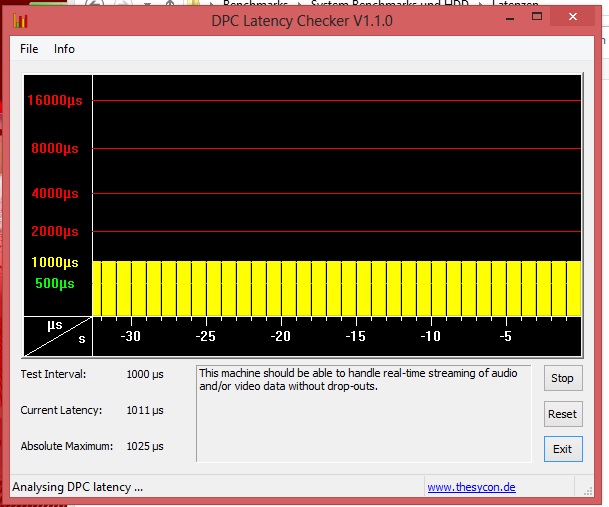Viewport: 609px width, 507px height.
Task: Click the 2000µs scale label
Action: click(55, 232)
